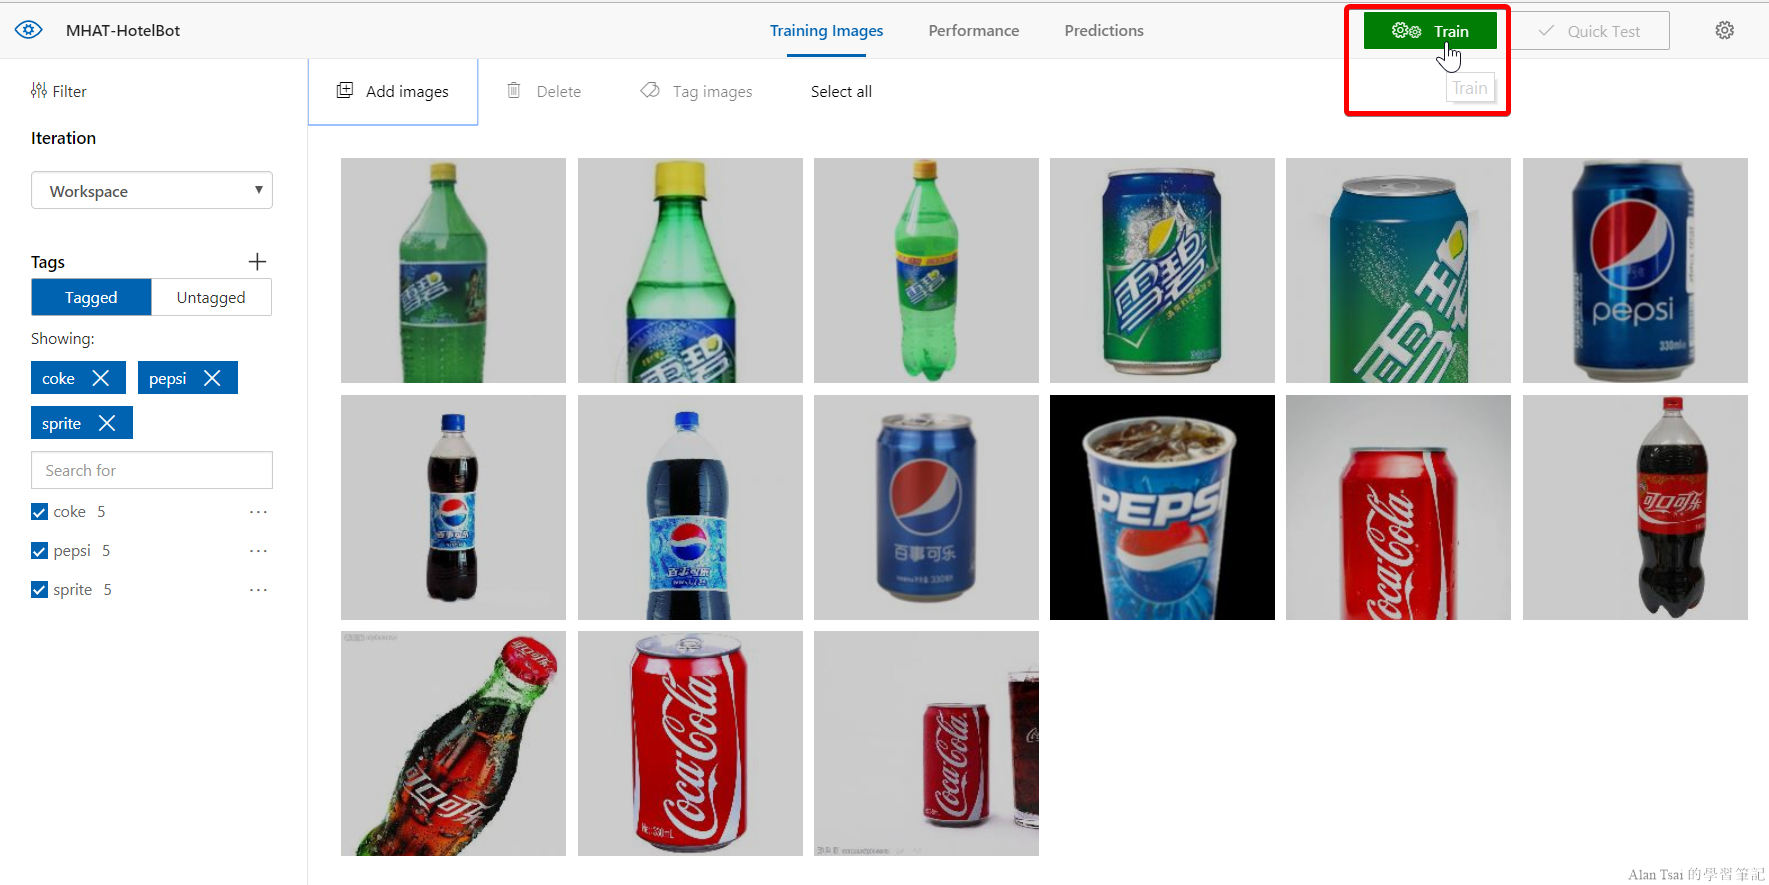Select the Coca-Cola plastic bottle image
The width and height of the screenshot is (1769, 885).
[1635, 507]
